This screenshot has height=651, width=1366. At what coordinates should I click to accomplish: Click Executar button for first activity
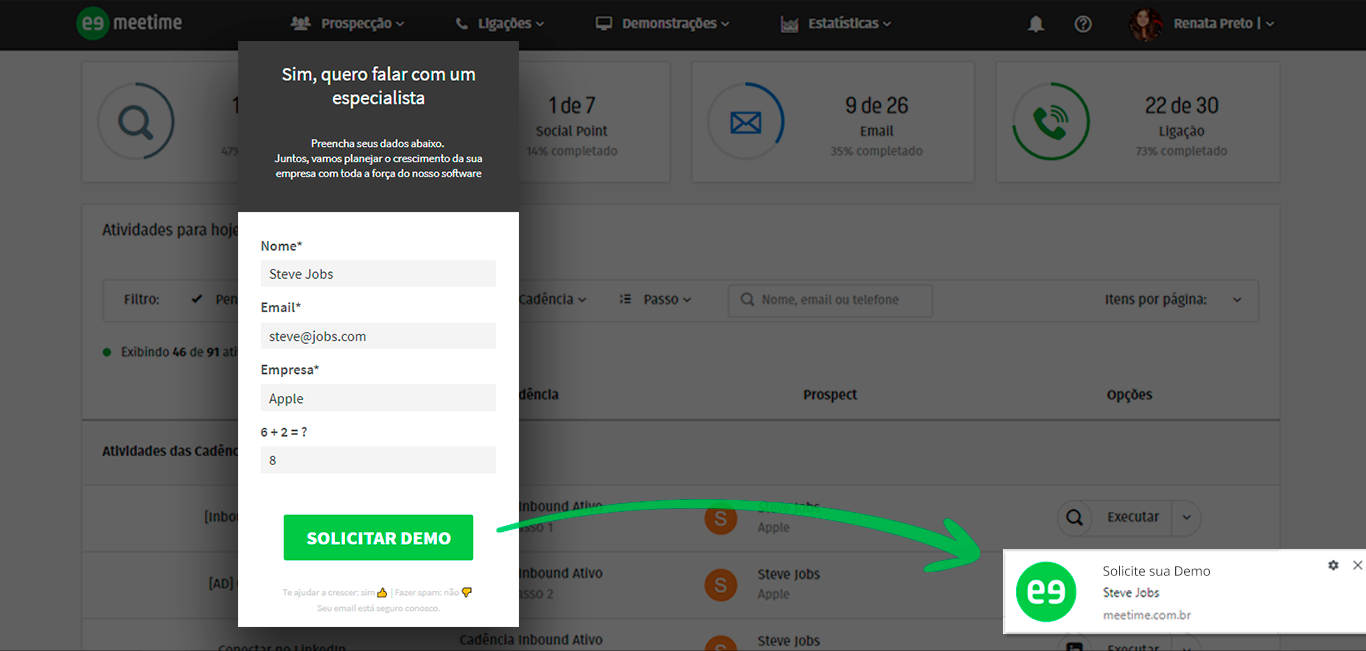point(1132,517)
